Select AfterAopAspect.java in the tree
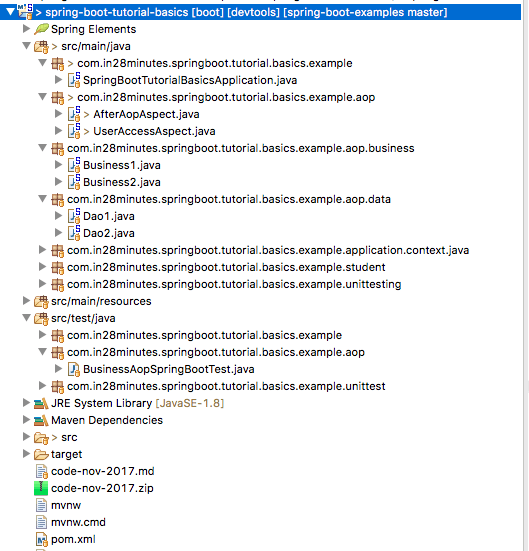 coord(146,114)
